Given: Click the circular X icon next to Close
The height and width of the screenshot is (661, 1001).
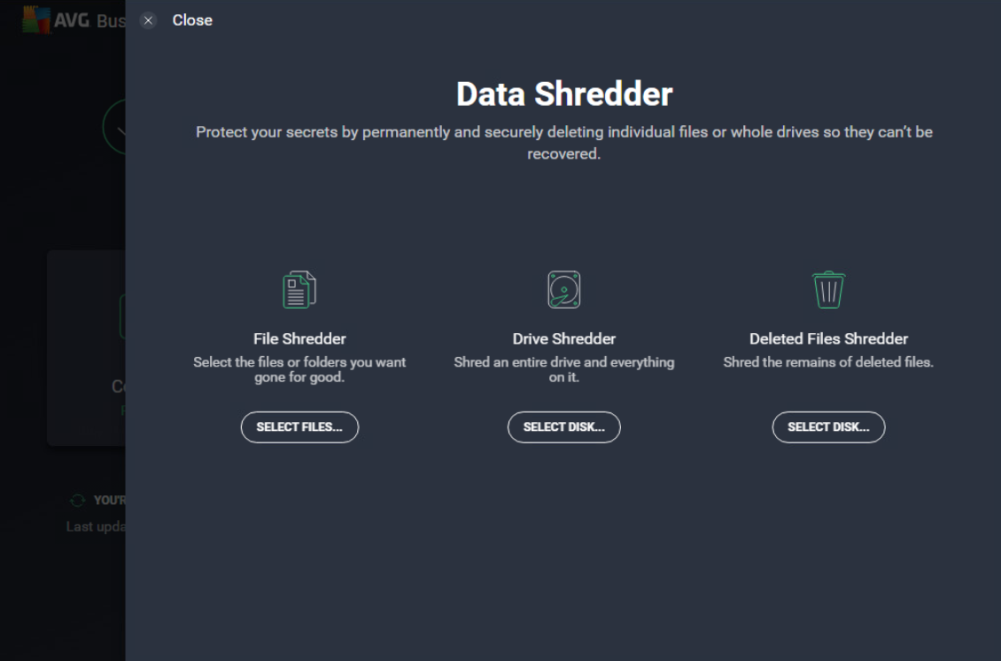Looking at the screenshot, I should point(148,20).
